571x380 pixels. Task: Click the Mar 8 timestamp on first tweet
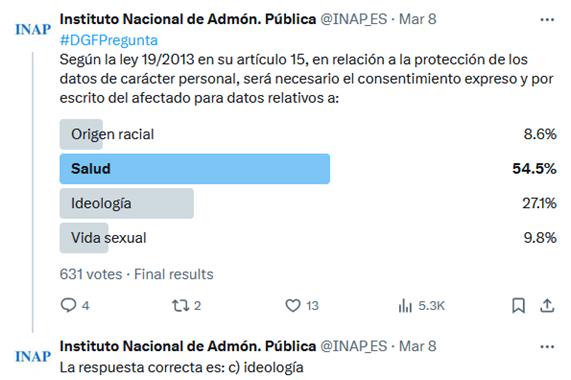tap(417, 19)
